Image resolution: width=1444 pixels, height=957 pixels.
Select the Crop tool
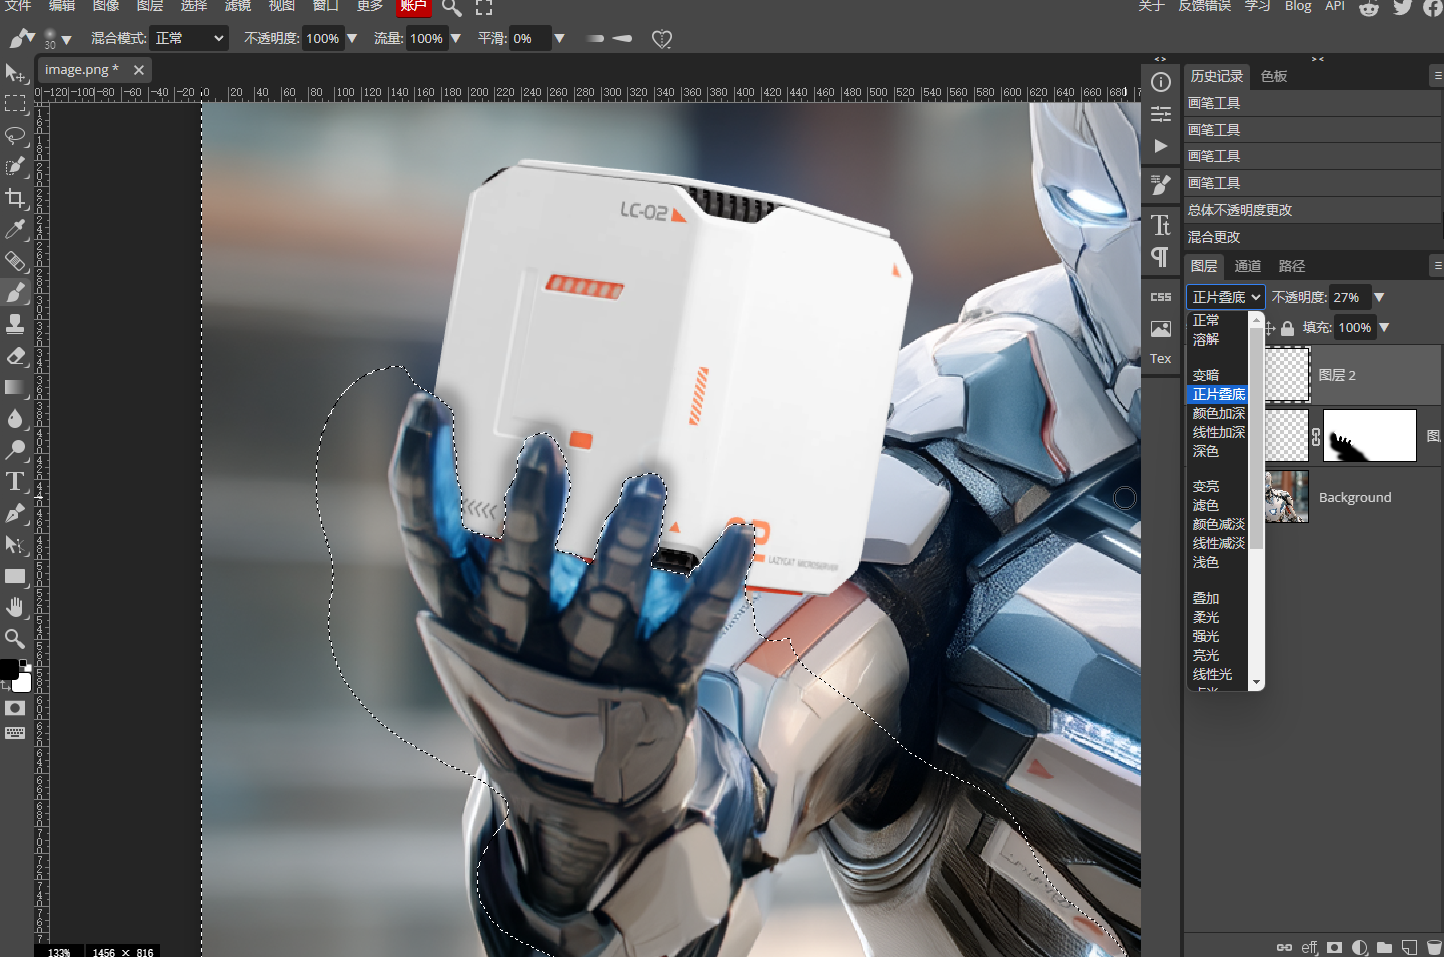click(15, 198)
